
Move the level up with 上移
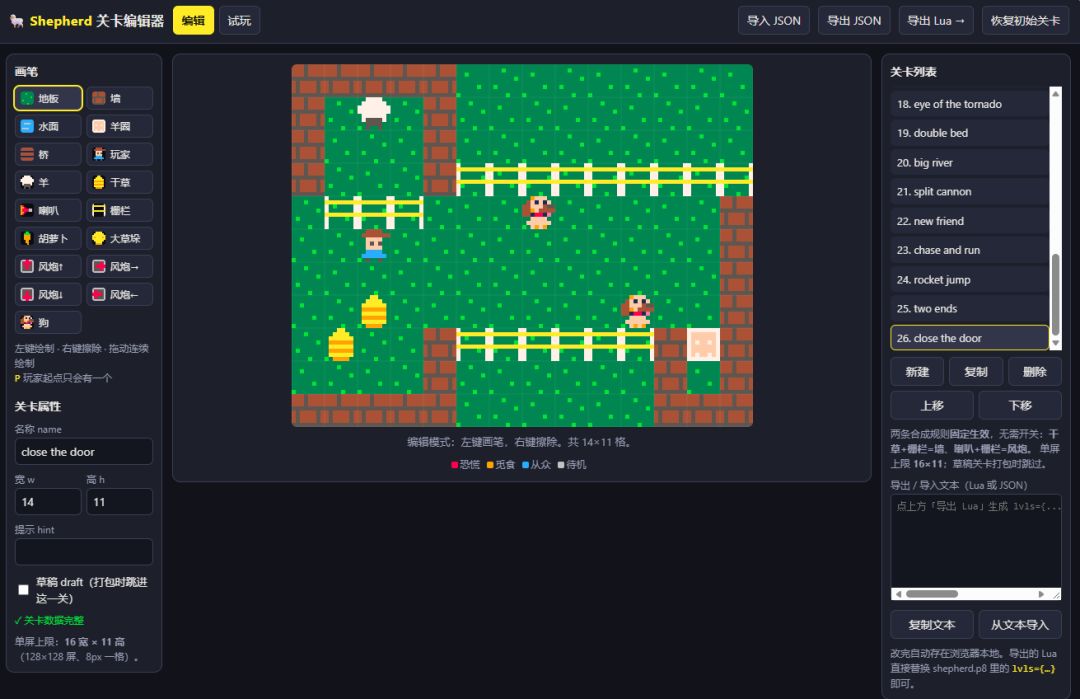[932, 406]
